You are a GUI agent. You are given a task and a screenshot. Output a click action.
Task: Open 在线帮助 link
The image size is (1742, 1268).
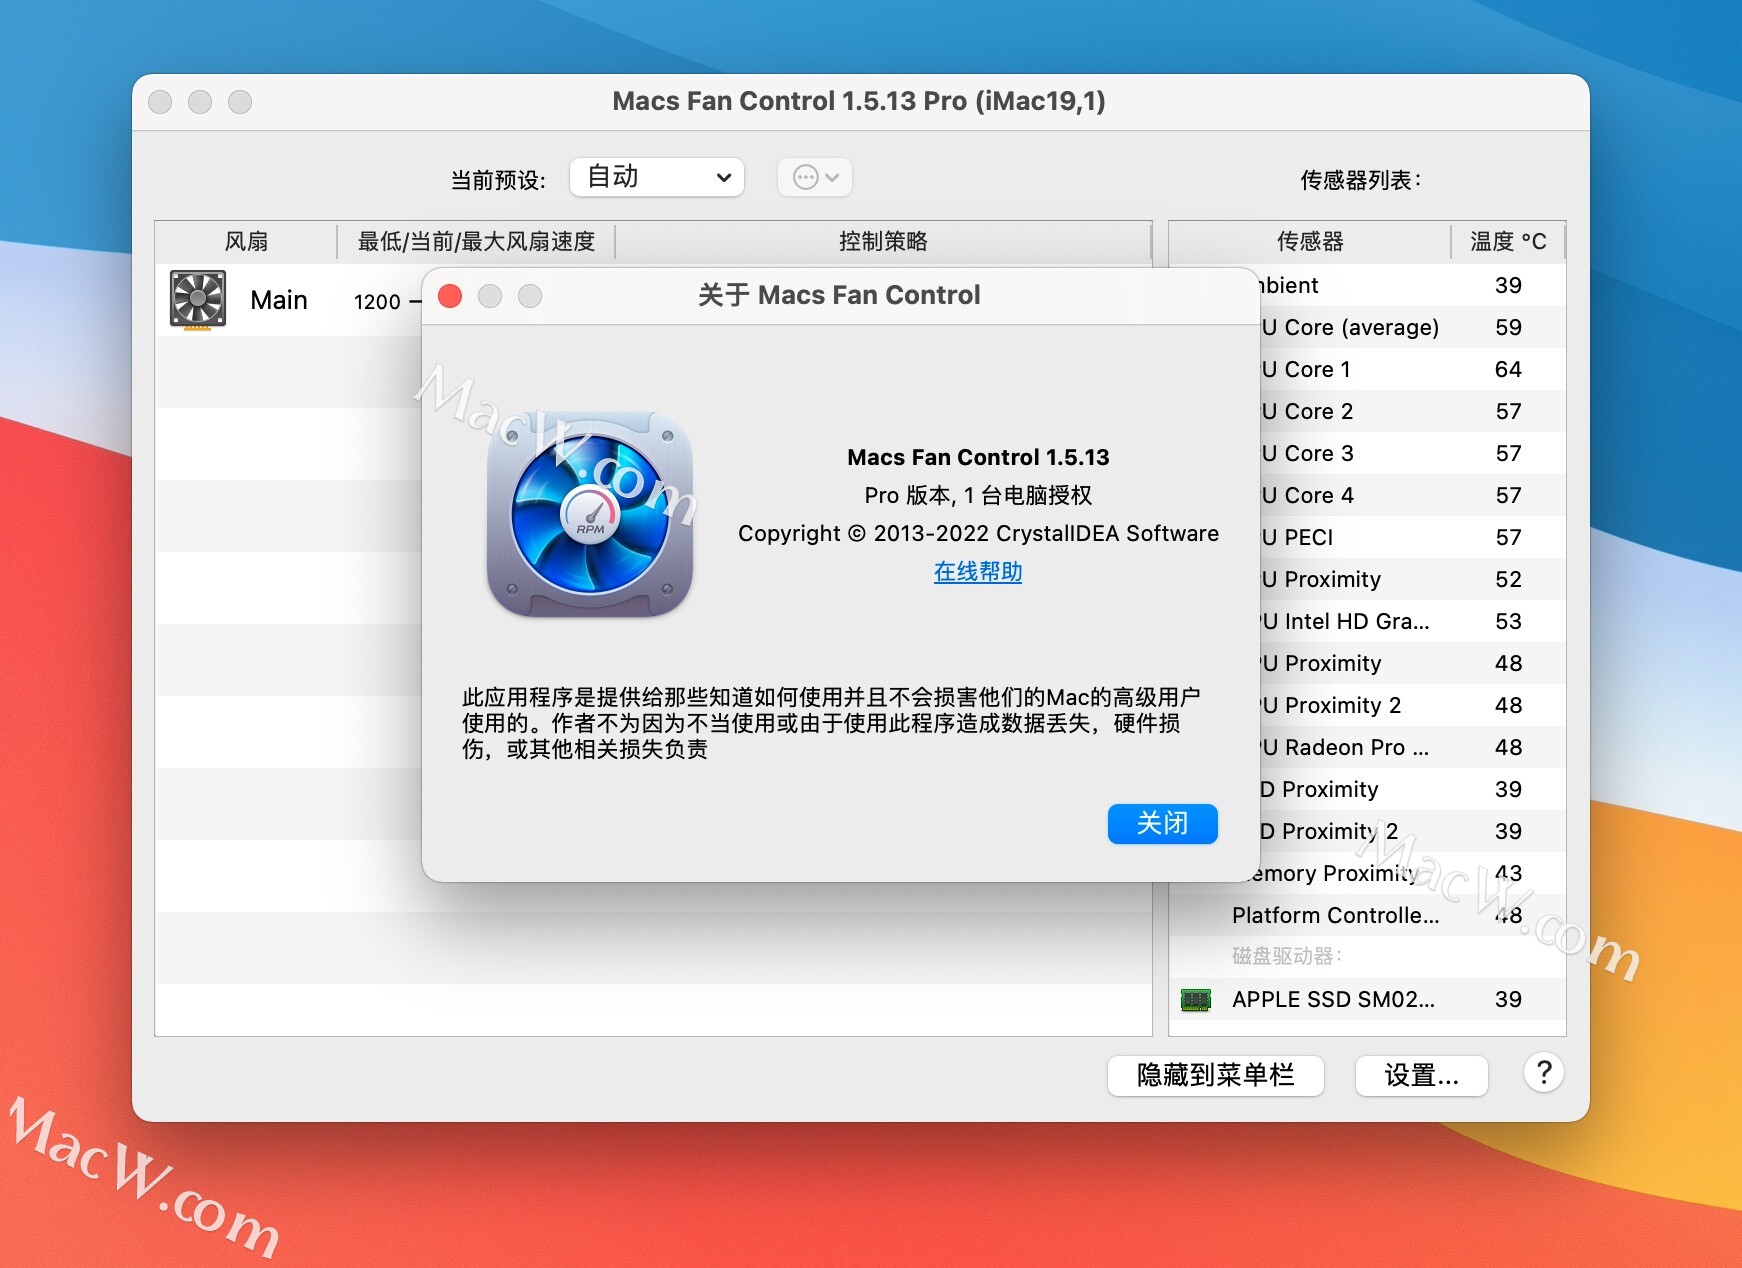977,571
